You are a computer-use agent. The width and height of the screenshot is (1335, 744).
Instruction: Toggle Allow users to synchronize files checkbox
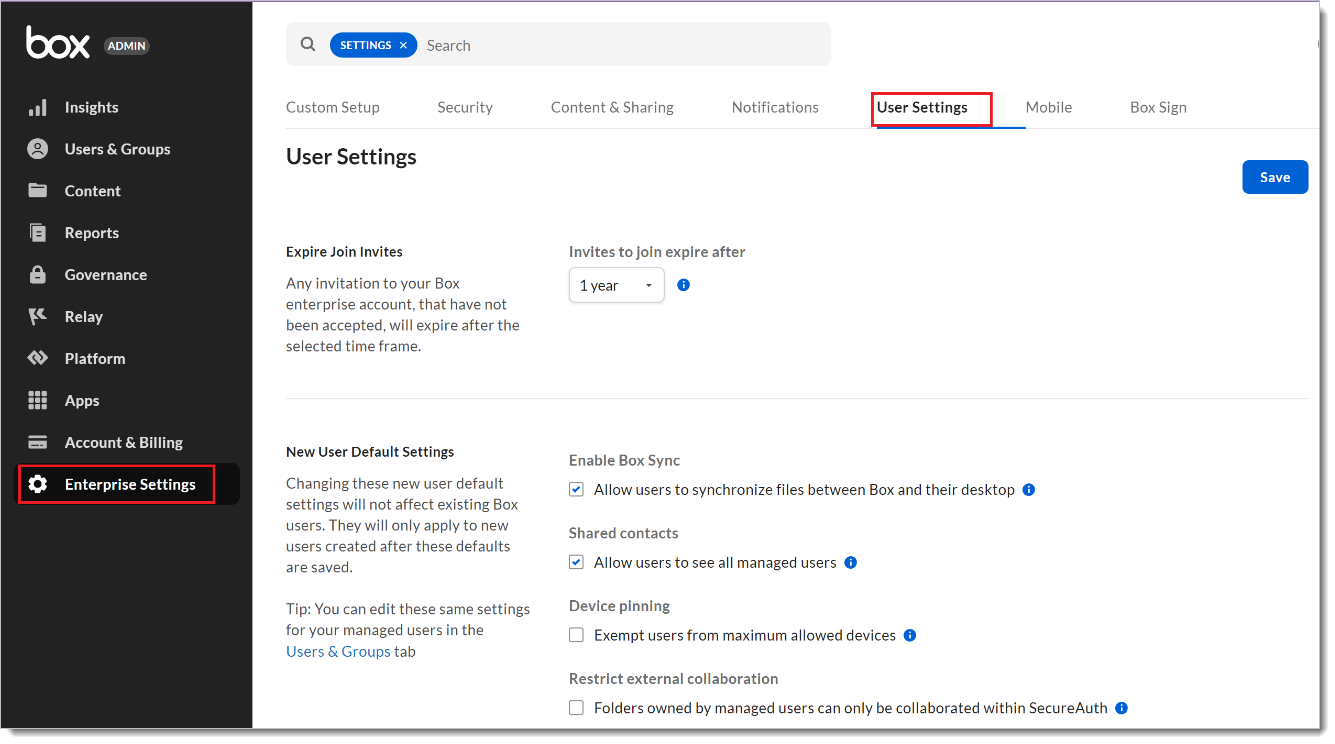click(x=576, y=490)
